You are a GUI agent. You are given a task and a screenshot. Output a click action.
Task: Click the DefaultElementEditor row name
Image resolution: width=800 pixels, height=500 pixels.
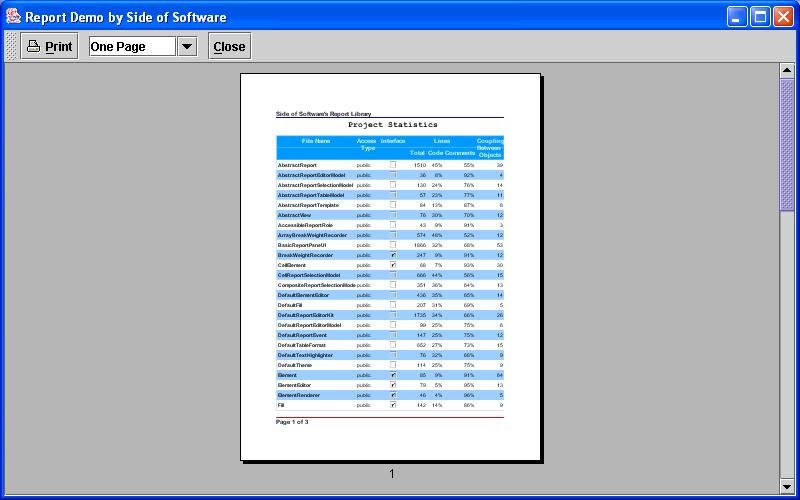click(303, 295)
